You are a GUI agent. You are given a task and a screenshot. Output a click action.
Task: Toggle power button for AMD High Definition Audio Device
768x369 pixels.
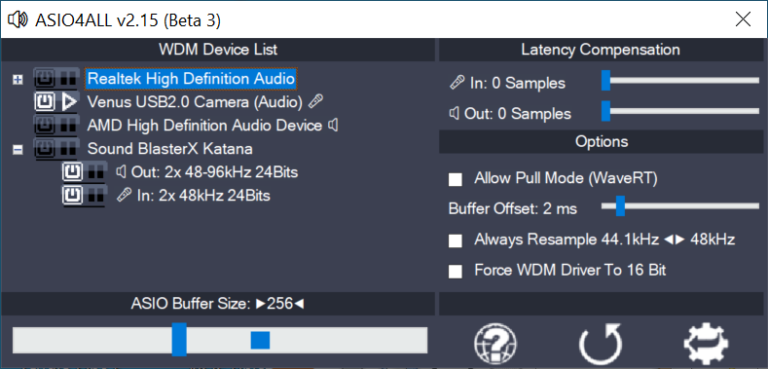(x=45, y=126)
